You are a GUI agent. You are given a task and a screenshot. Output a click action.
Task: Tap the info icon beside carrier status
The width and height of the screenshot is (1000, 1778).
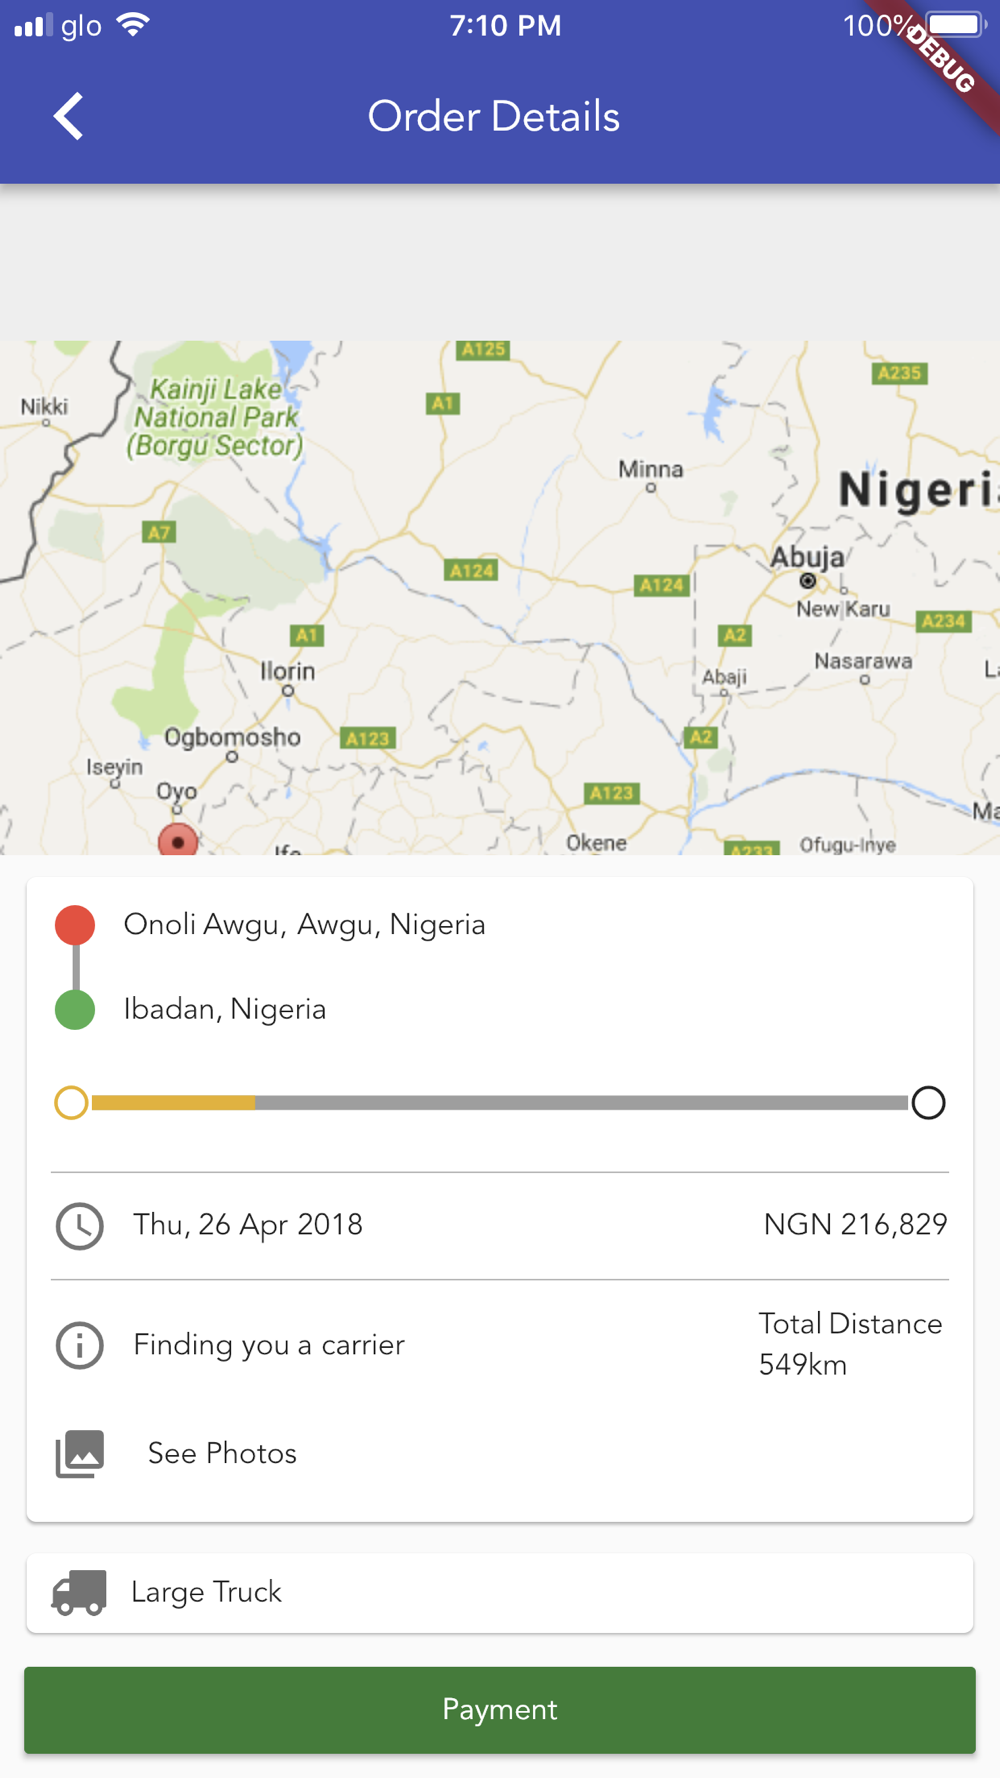click(79, 1345)
